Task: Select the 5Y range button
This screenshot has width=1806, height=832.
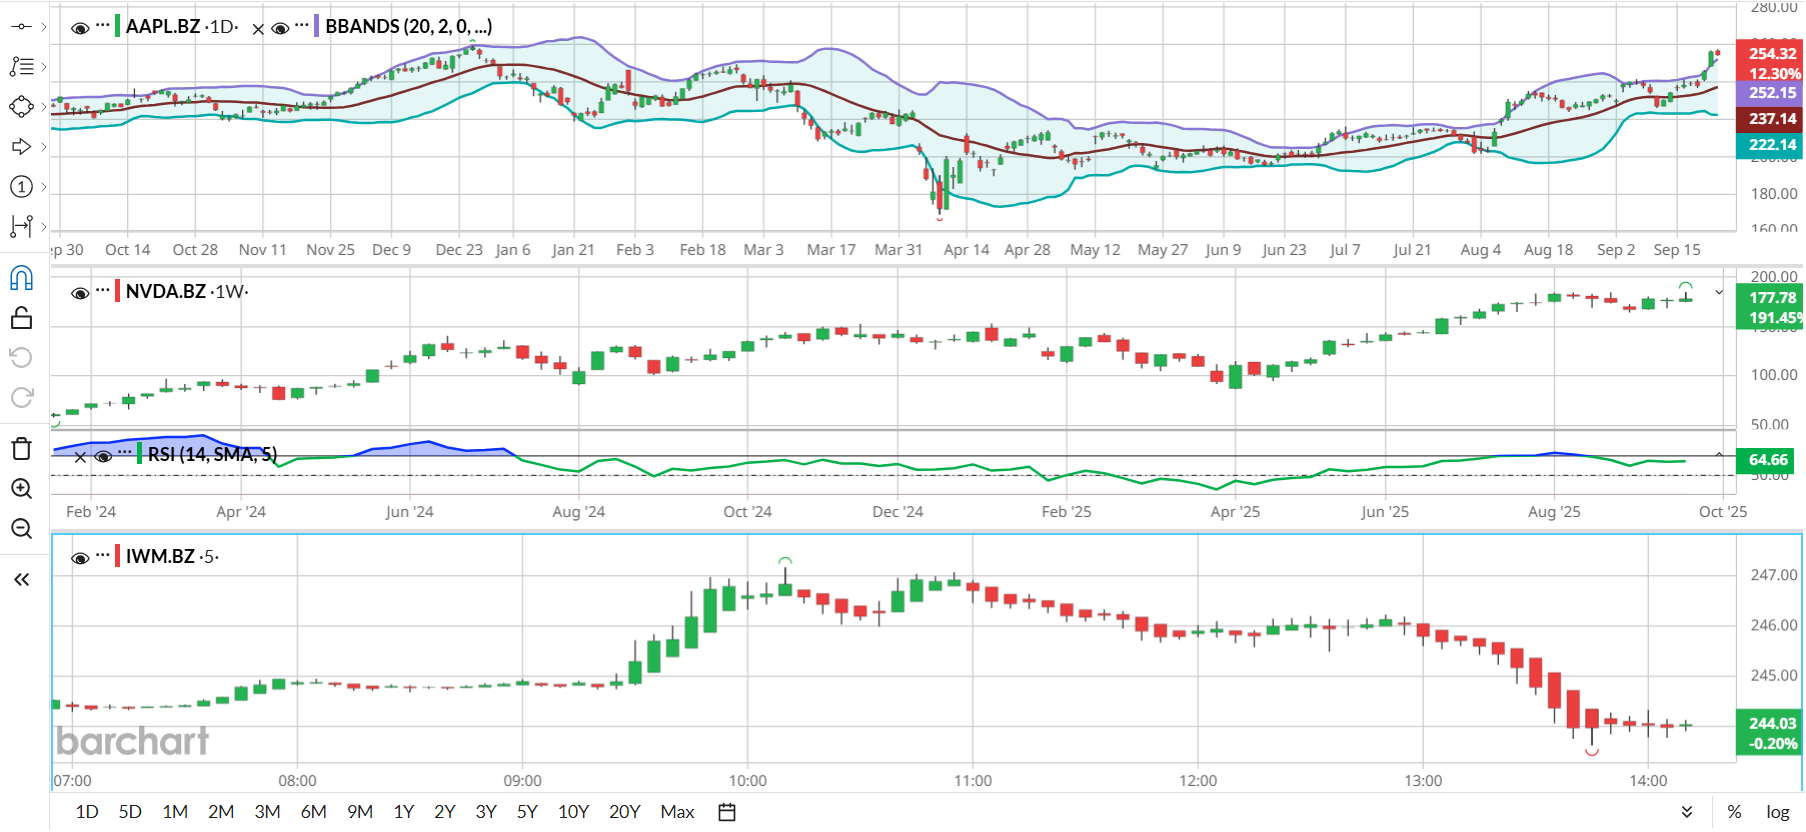Action: pos(527,812)
